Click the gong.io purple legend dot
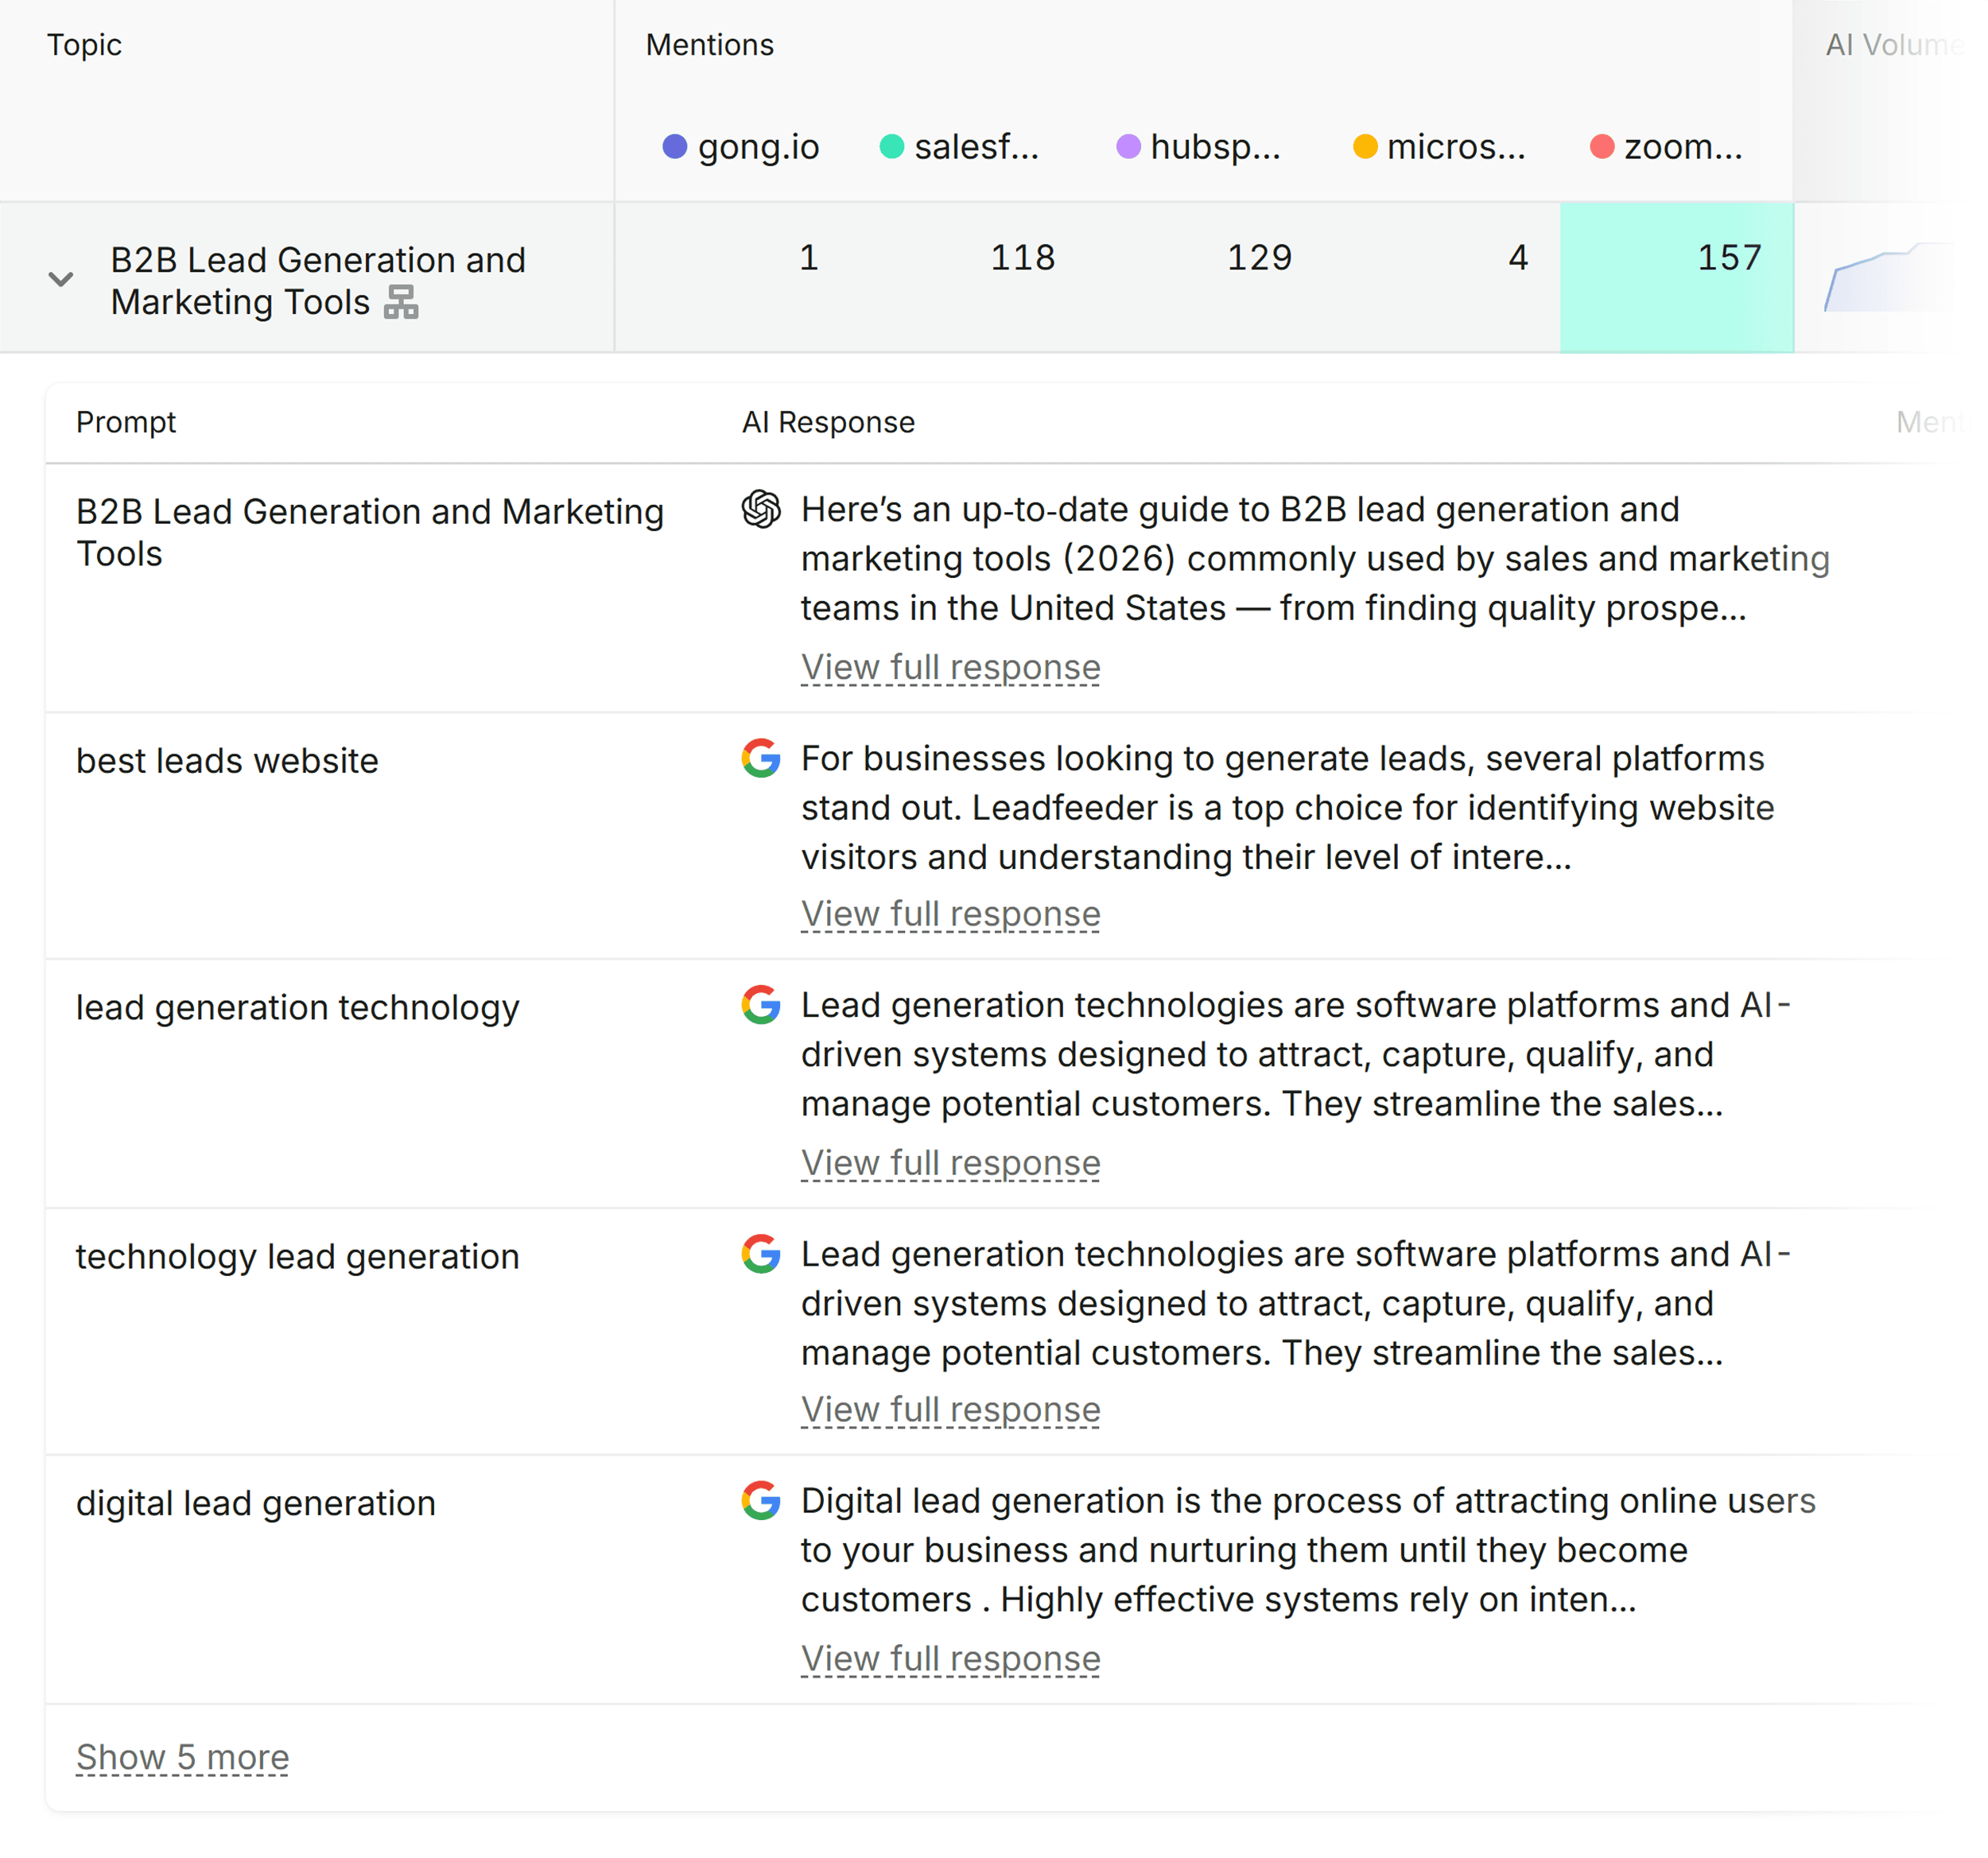The width and height of the screenshot is (1988, 1858). 675,147
